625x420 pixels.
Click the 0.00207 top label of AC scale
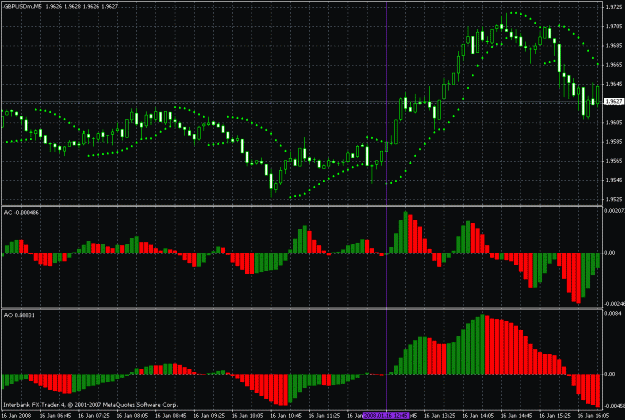[x=614, y=210]
